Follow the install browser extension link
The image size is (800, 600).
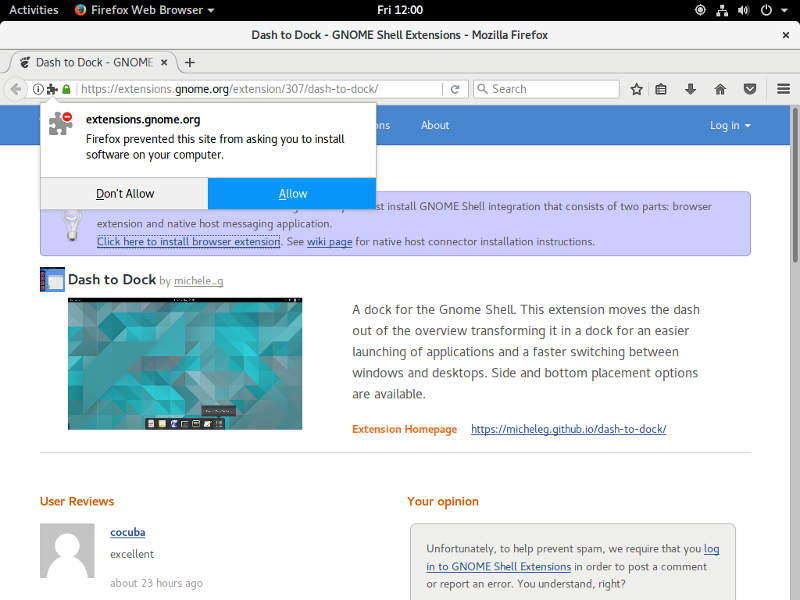[x=188, y=241]
